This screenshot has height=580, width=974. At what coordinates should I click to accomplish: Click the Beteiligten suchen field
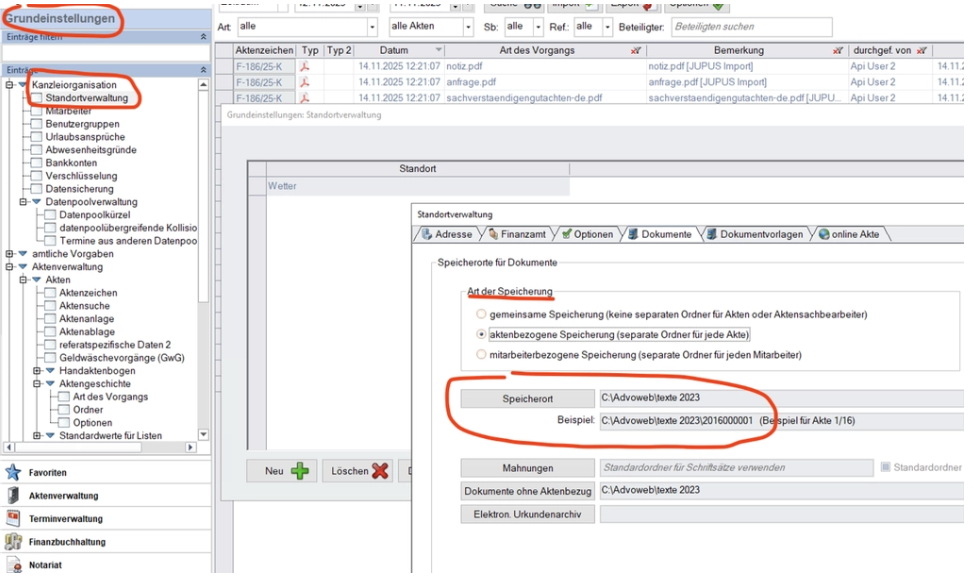click(752, 27)
